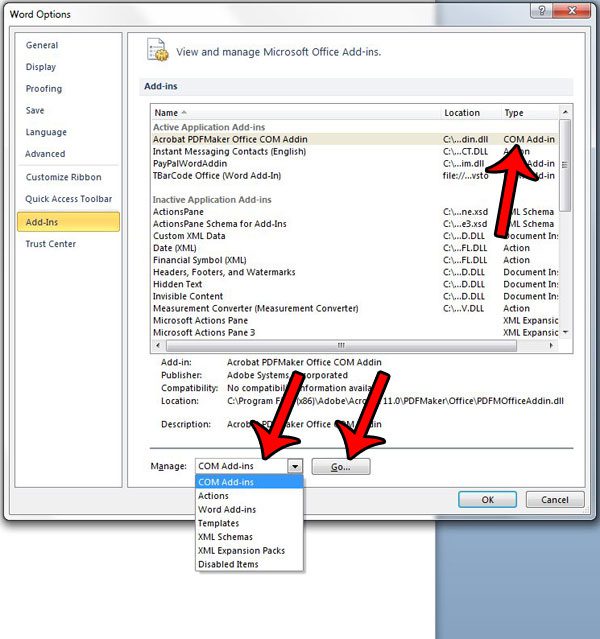The width and height of the screenshot is (600, 639).
Task: Select Instant Messaging Contacts (English) row
Action: click(x=355, y=152)
